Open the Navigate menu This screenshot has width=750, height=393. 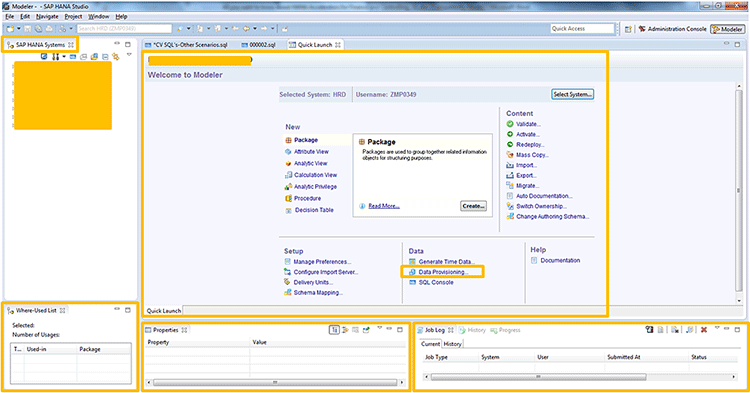tap(47, 16)
